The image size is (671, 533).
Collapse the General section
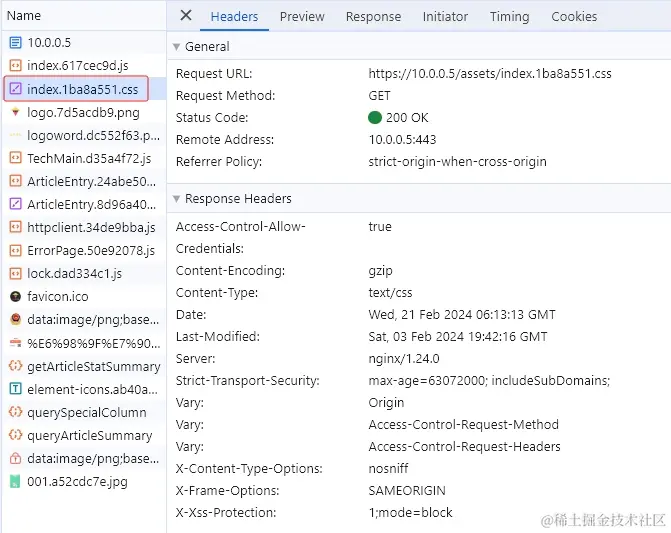pos(176,47)
